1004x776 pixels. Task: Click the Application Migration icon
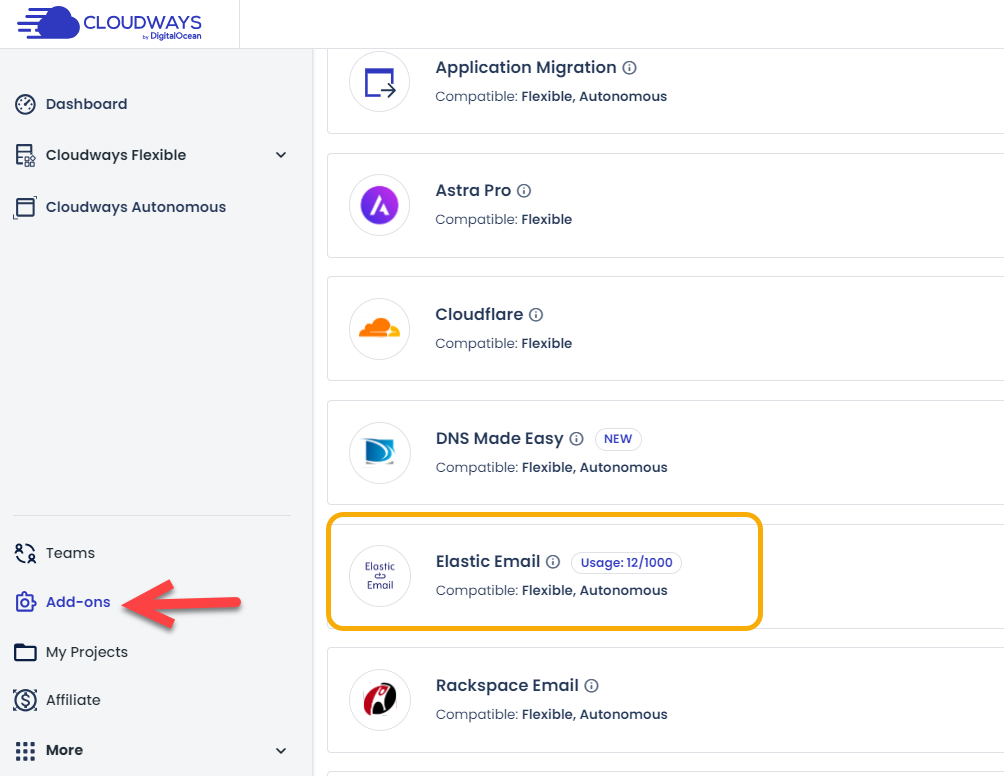[379, 81]
